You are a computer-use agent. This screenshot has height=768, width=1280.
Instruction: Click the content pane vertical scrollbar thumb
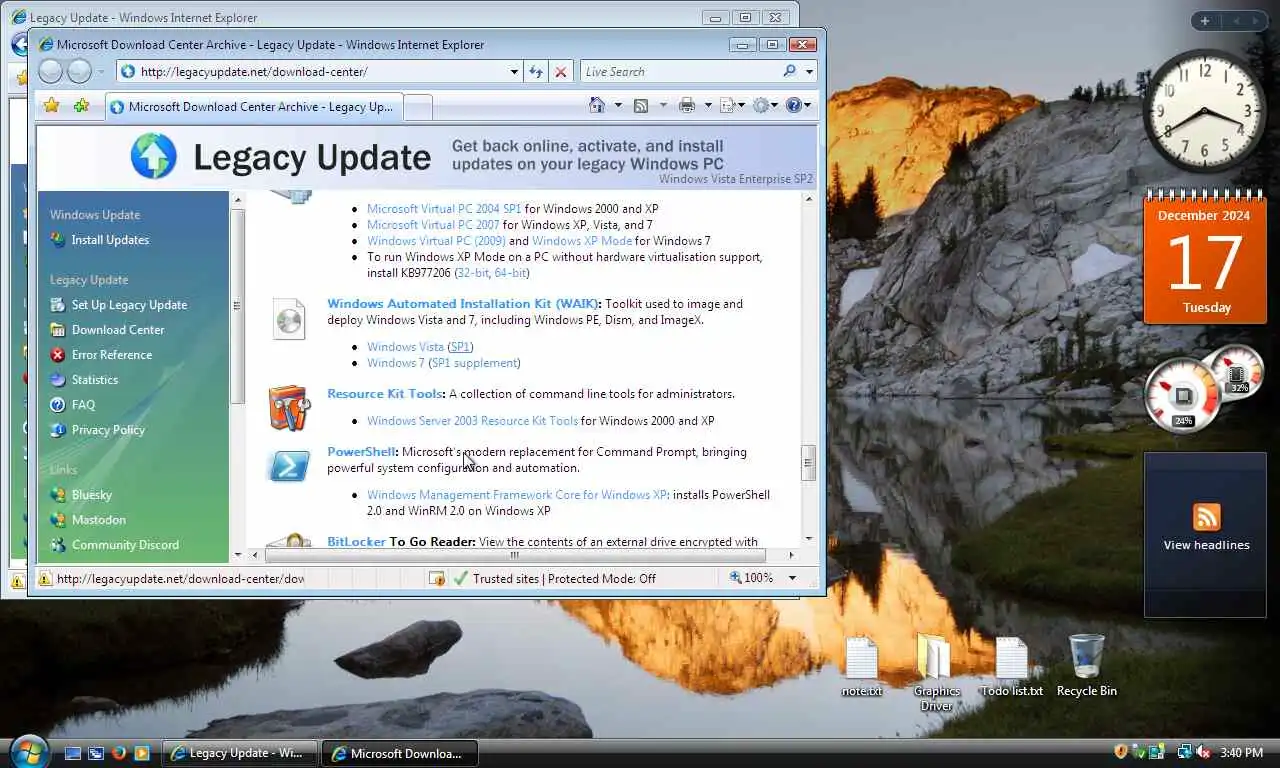click(808, 463)
